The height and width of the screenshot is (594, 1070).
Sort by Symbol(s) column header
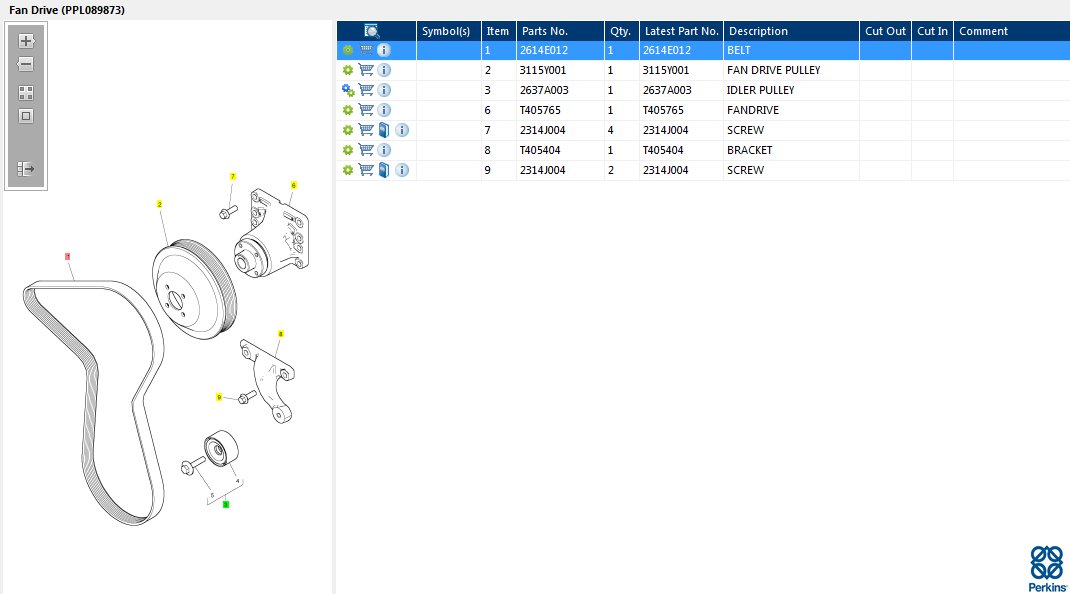448,31
